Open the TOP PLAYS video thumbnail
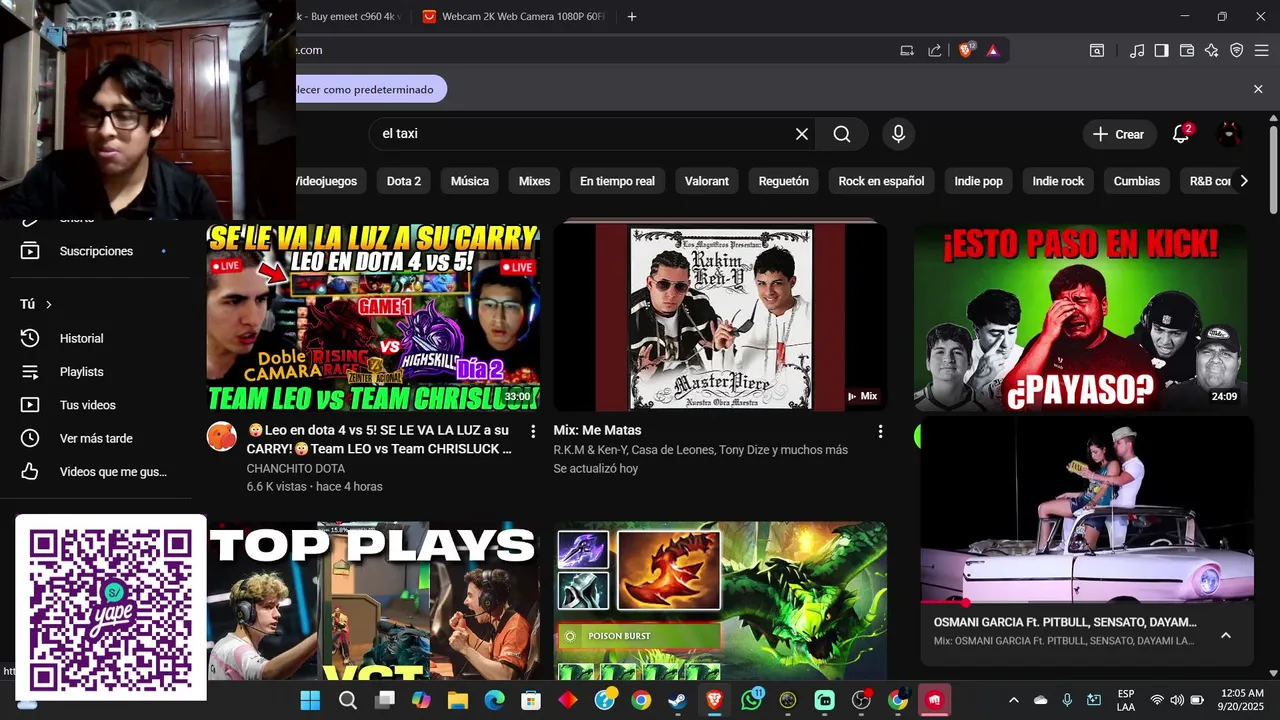 tap(373, 601)
